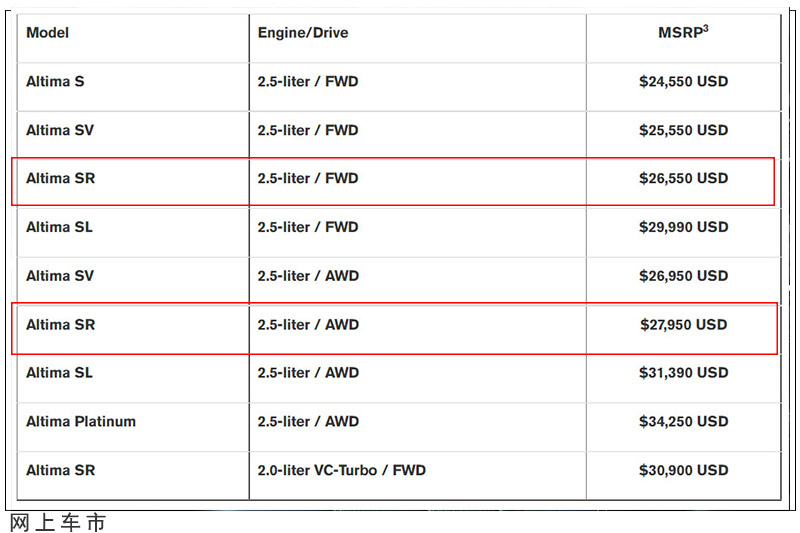
Task: Click the $34,250 USD price
Action: pos(684,422)
